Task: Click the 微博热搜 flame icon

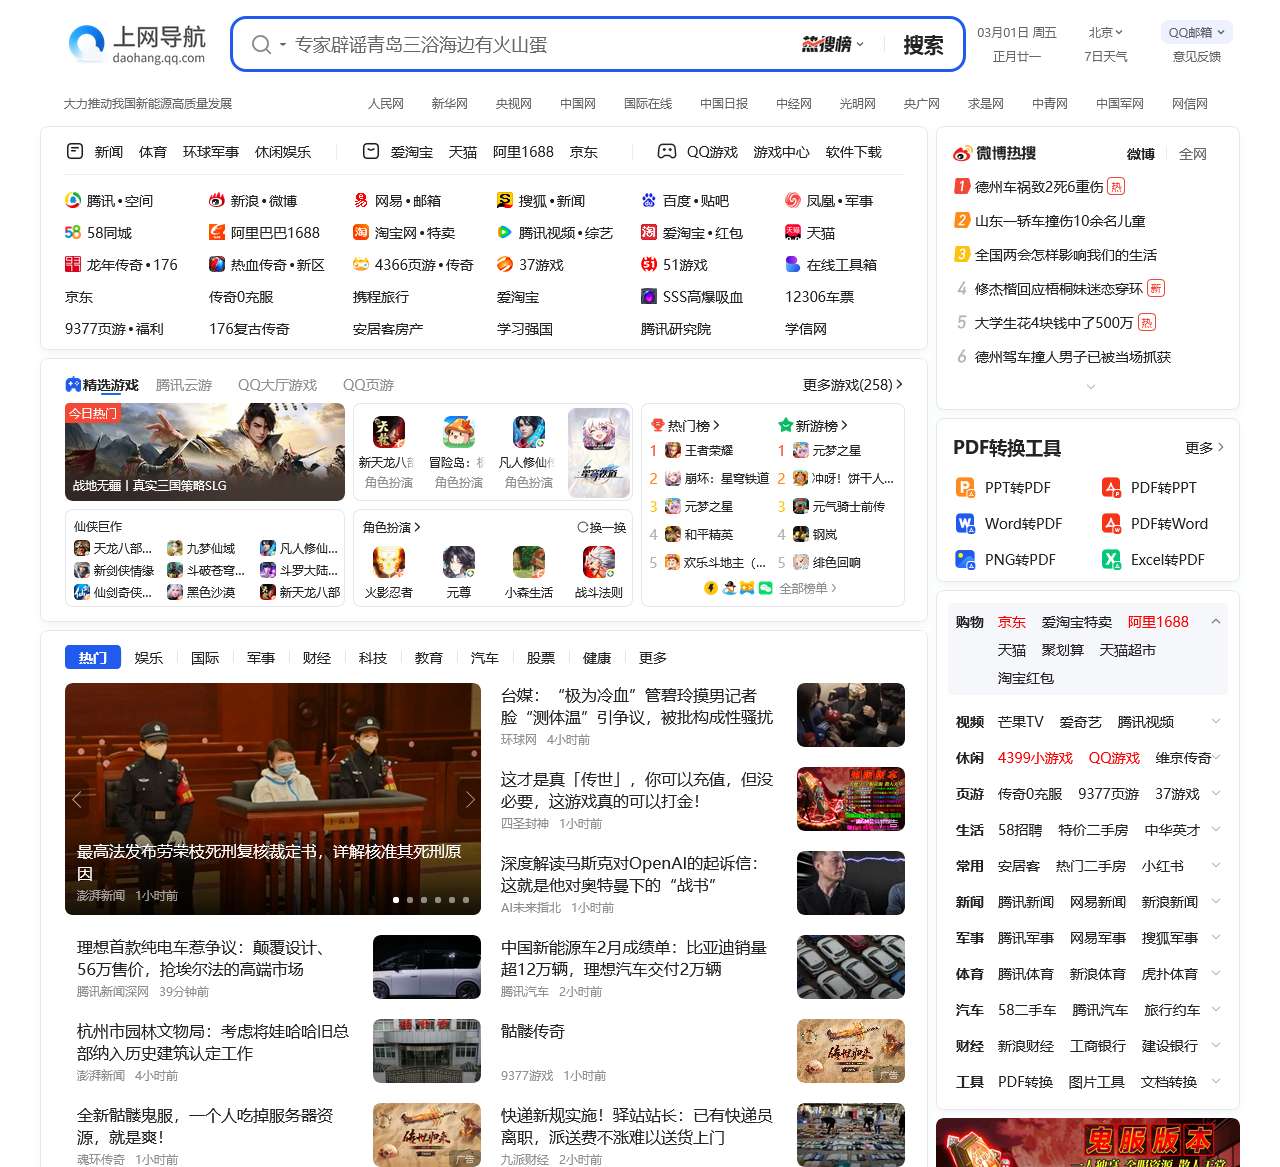Action: point(961,152)
